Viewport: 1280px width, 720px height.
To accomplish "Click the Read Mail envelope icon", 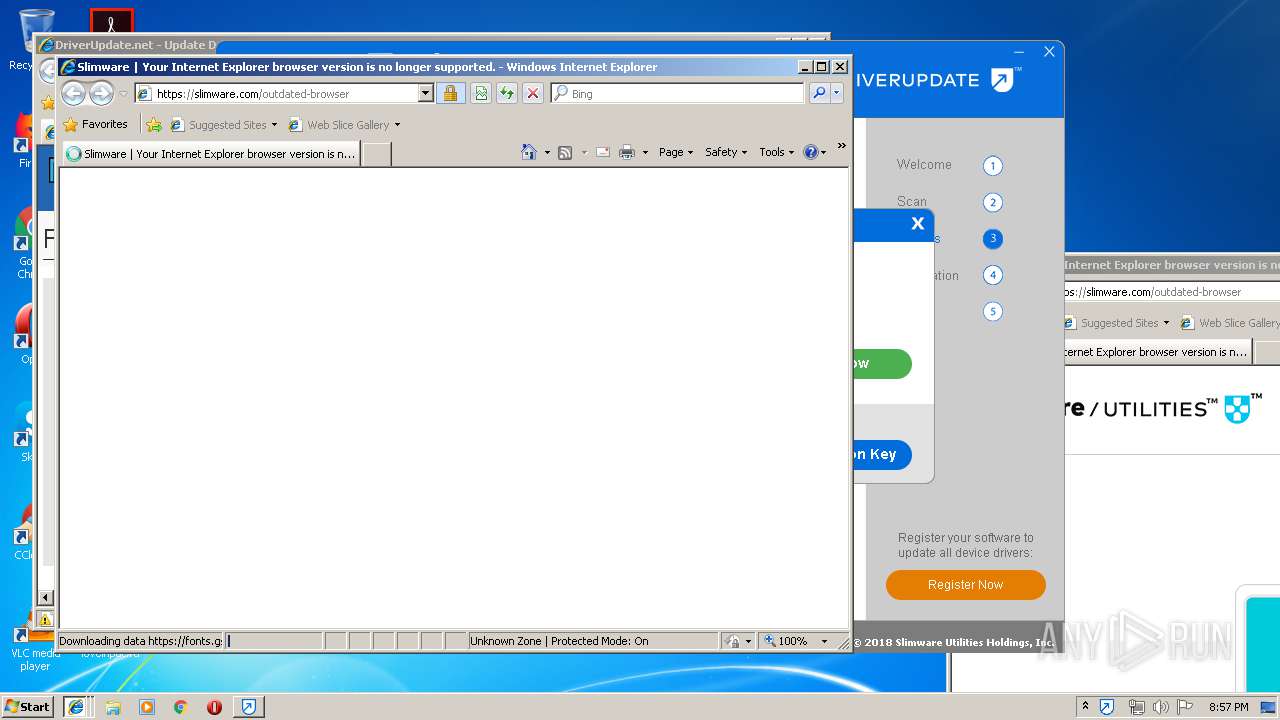I will (603, 152).
